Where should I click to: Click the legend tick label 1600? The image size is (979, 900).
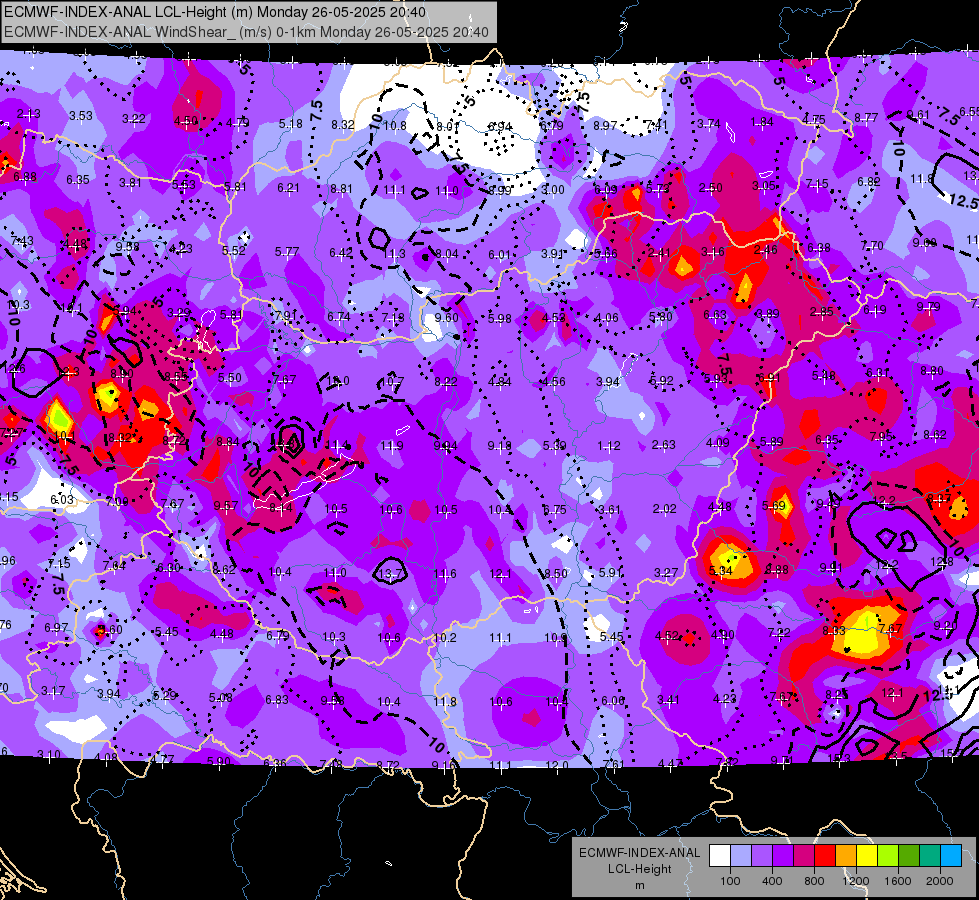click(x=898, y=881)
